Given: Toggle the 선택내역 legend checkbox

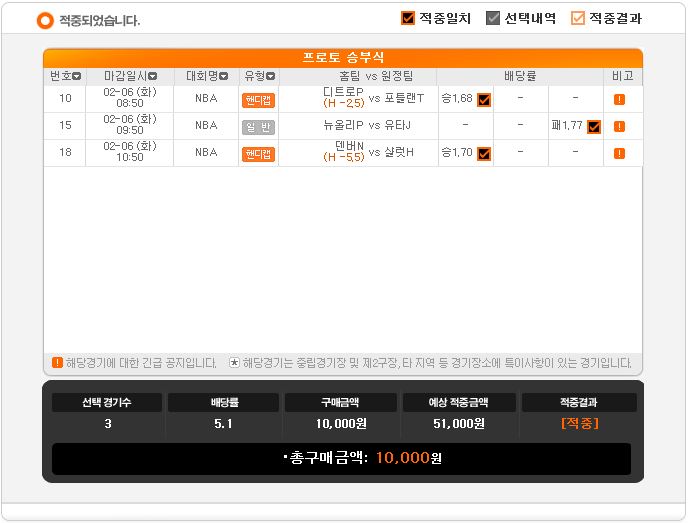Looking at the screenshot, I should [493, 18].
